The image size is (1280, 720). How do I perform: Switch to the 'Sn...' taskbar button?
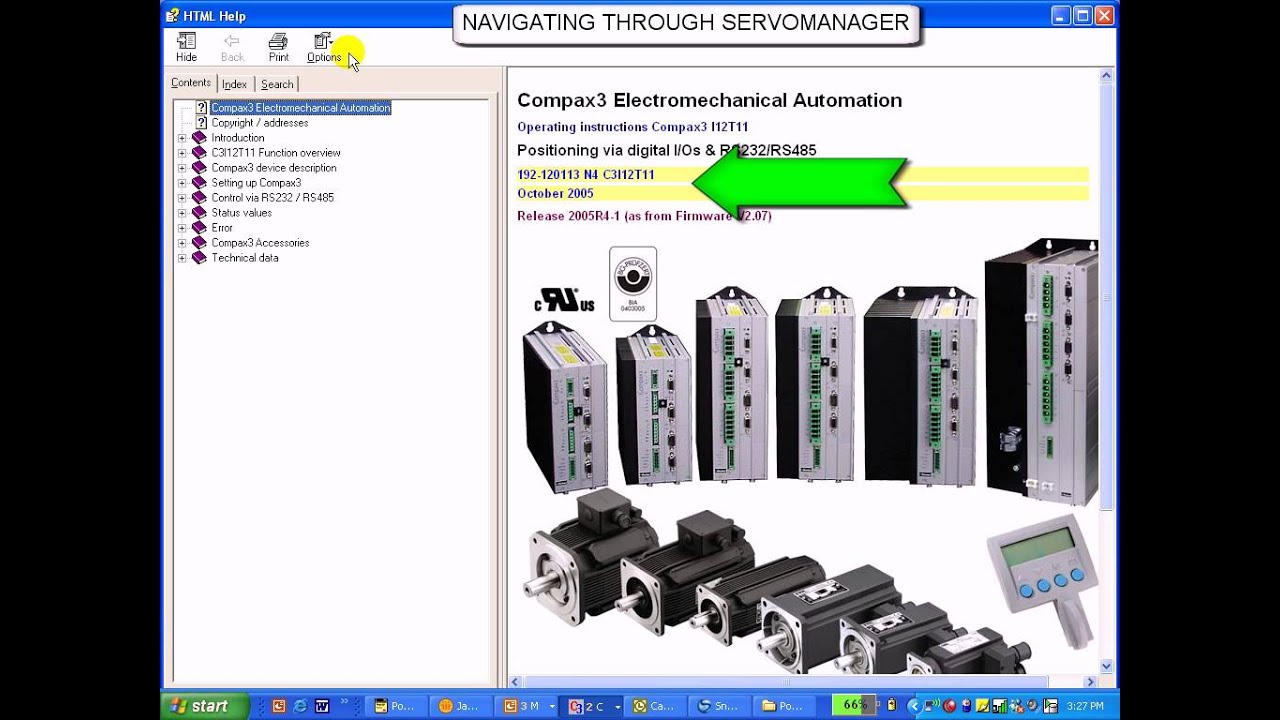click(720, 706)
